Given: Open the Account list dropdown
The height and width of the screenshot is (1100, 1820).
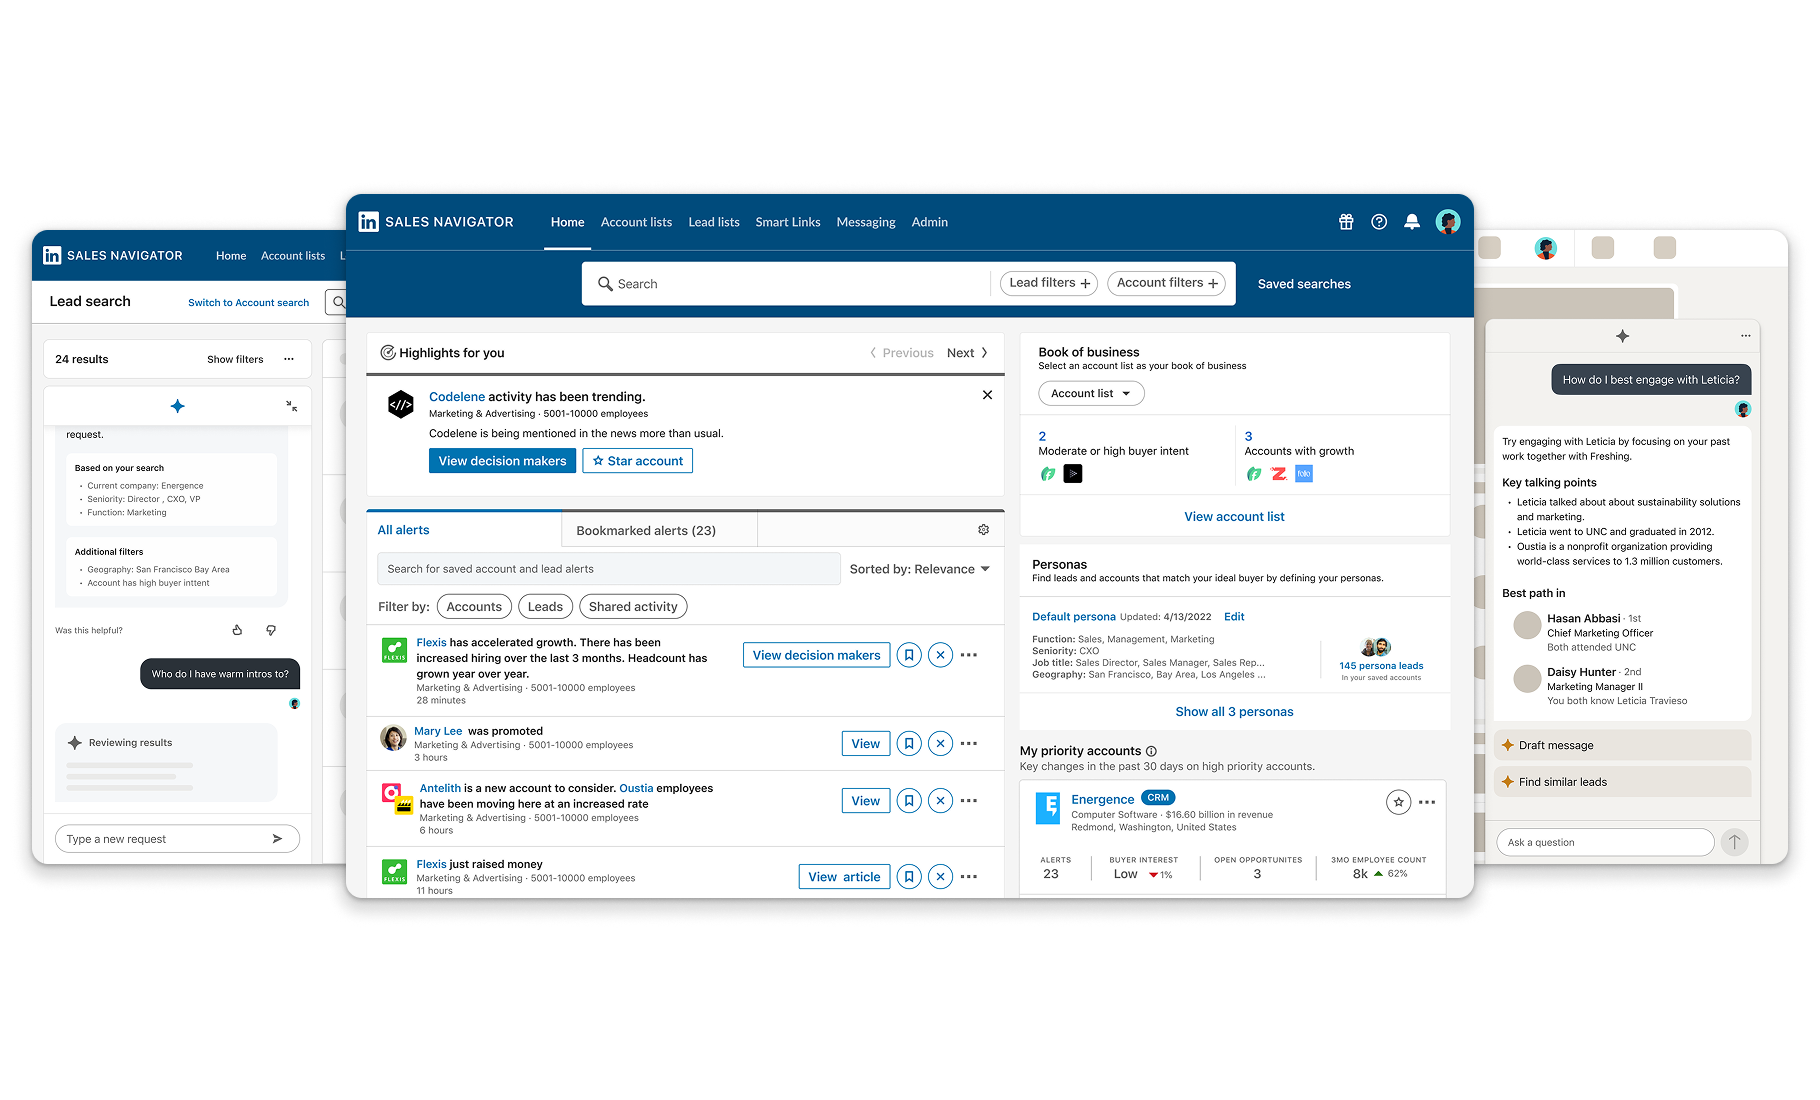Looking at the screenshot, I should pos(1091,394).
